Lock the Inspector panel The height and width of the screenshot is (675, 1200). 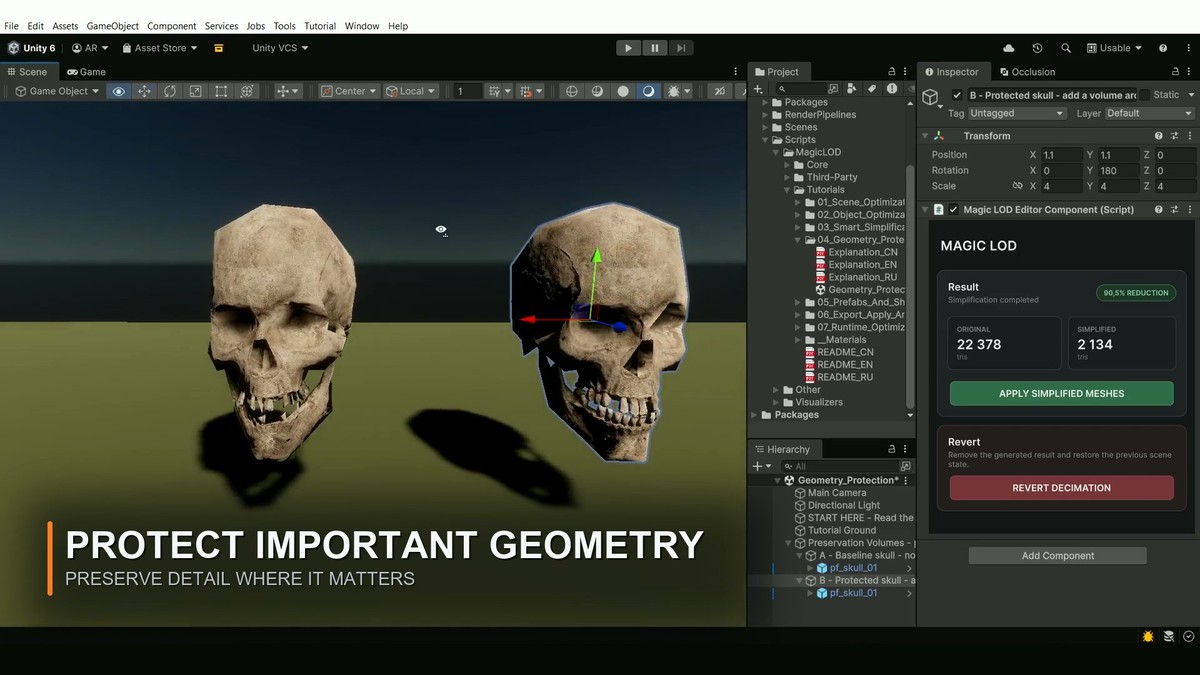1174,71
